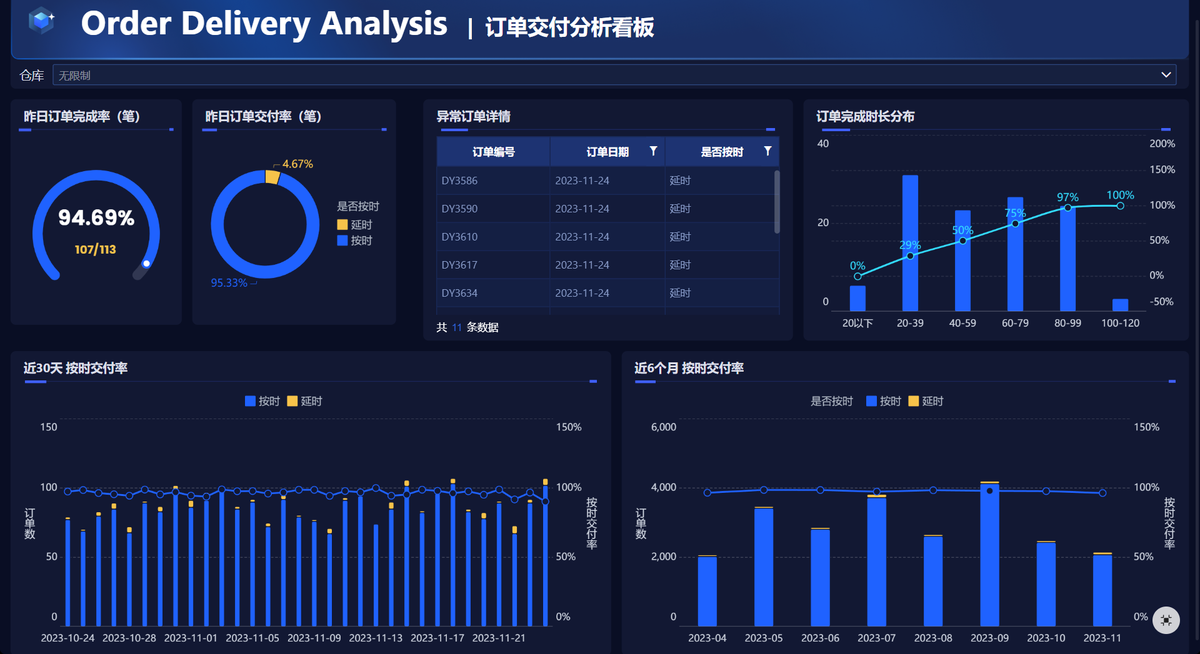Select order row DY3590
This screenshot has height=654, width=1200.
click(x=606, y=209)
